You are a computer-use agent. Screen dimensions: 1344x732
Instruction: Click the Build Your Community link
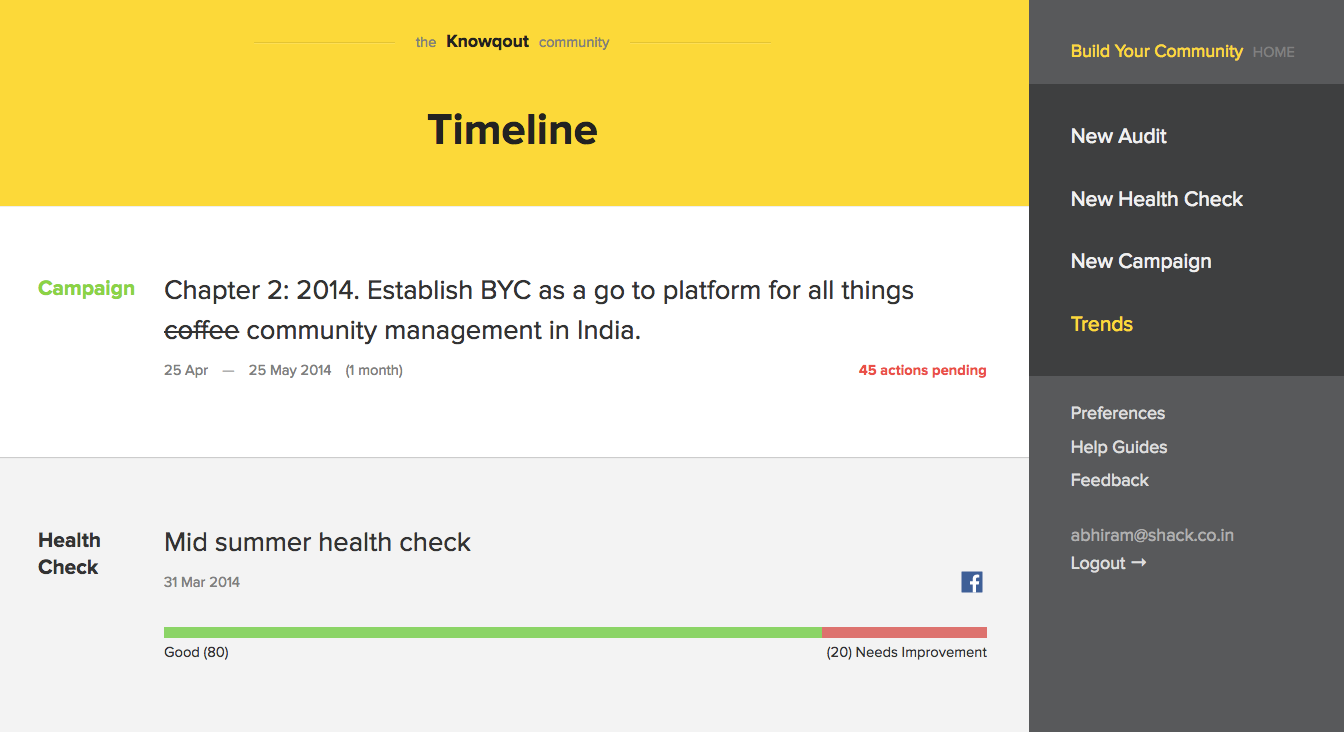(x=1156, y=51)
